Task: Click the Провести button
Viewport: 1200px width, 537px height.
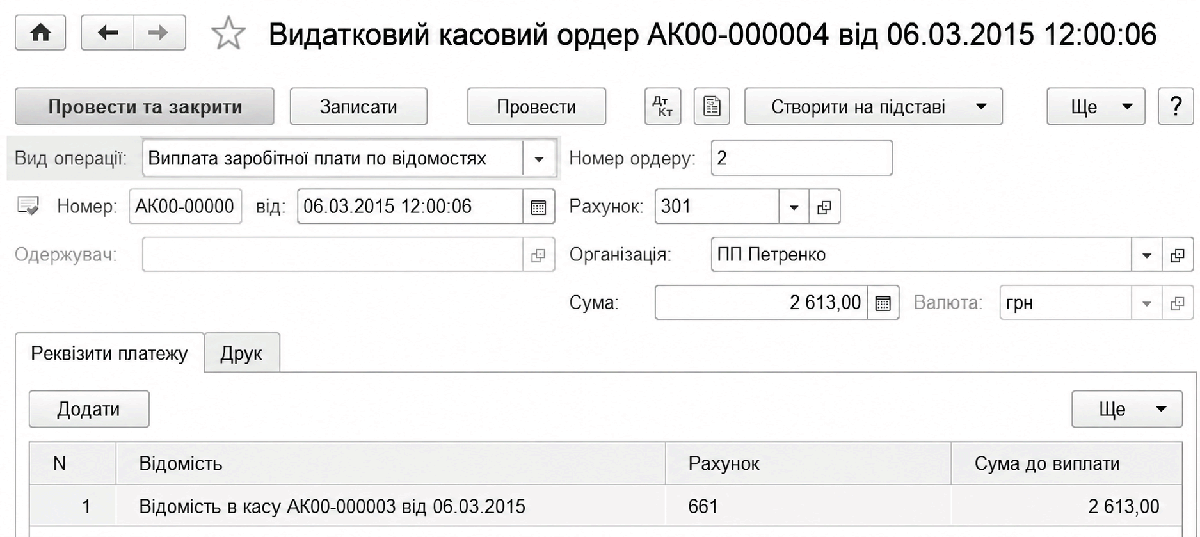Action: [537, 106]
